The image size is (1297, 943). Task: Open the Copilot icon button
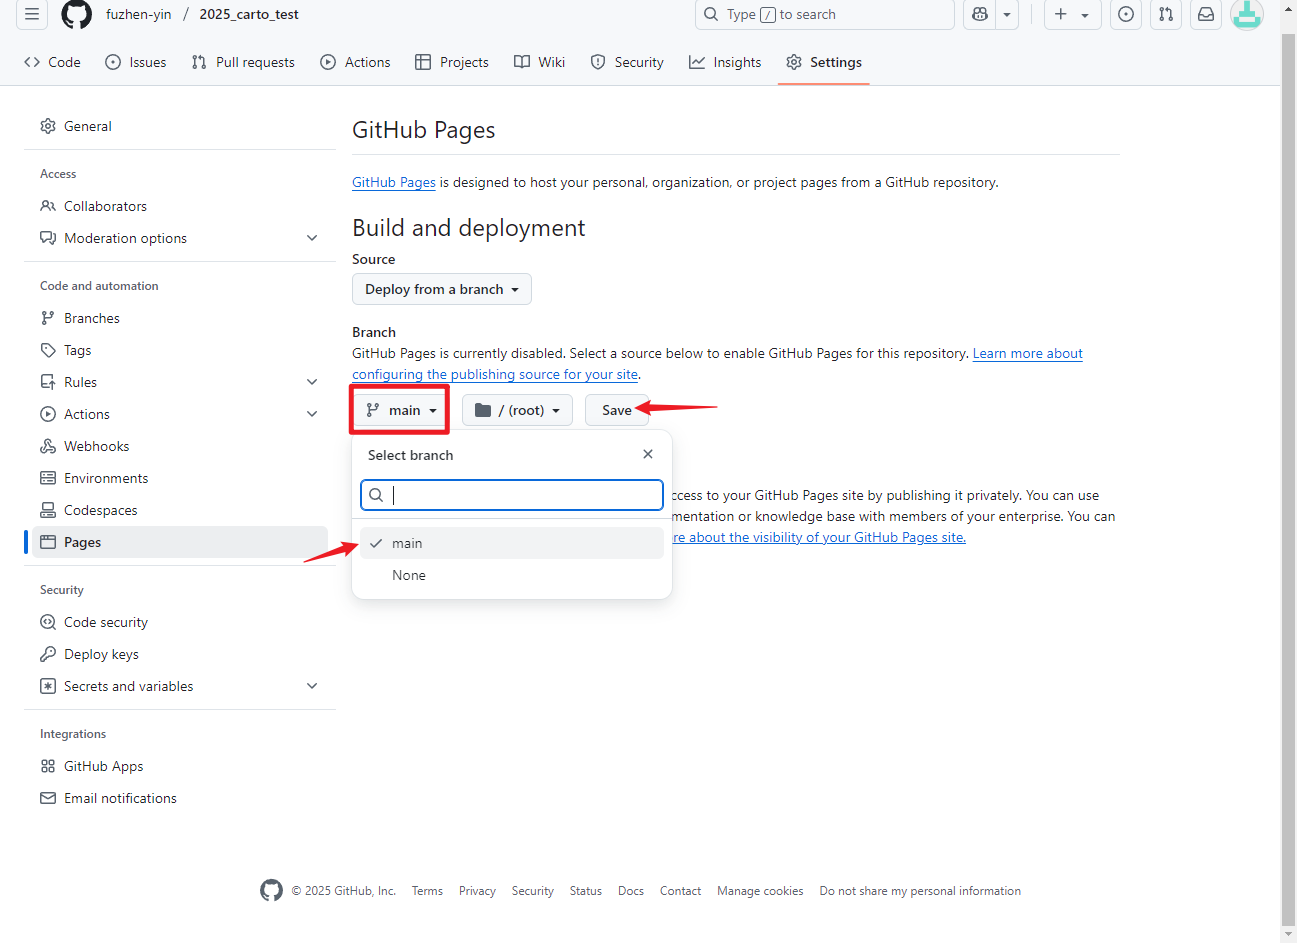pos(980,14)
